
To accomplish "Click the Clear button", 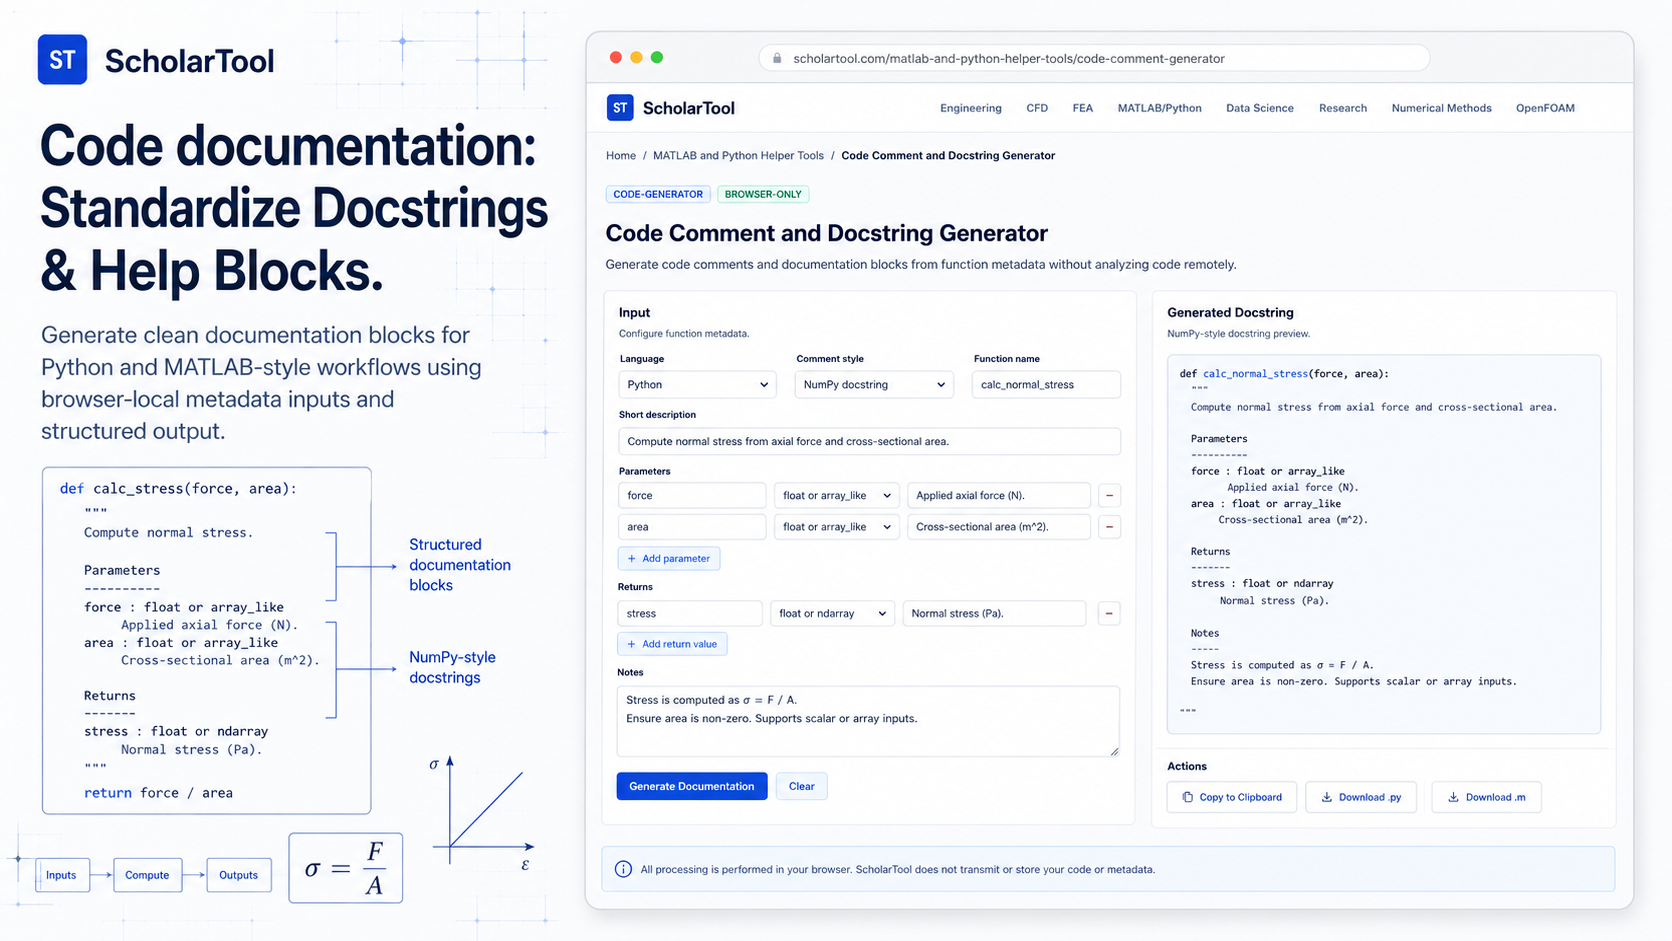I will (802, 786).
